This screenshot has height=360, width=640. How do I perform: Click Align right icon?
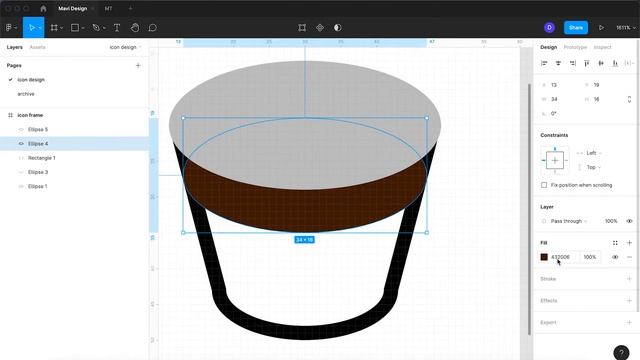[573, 63]
